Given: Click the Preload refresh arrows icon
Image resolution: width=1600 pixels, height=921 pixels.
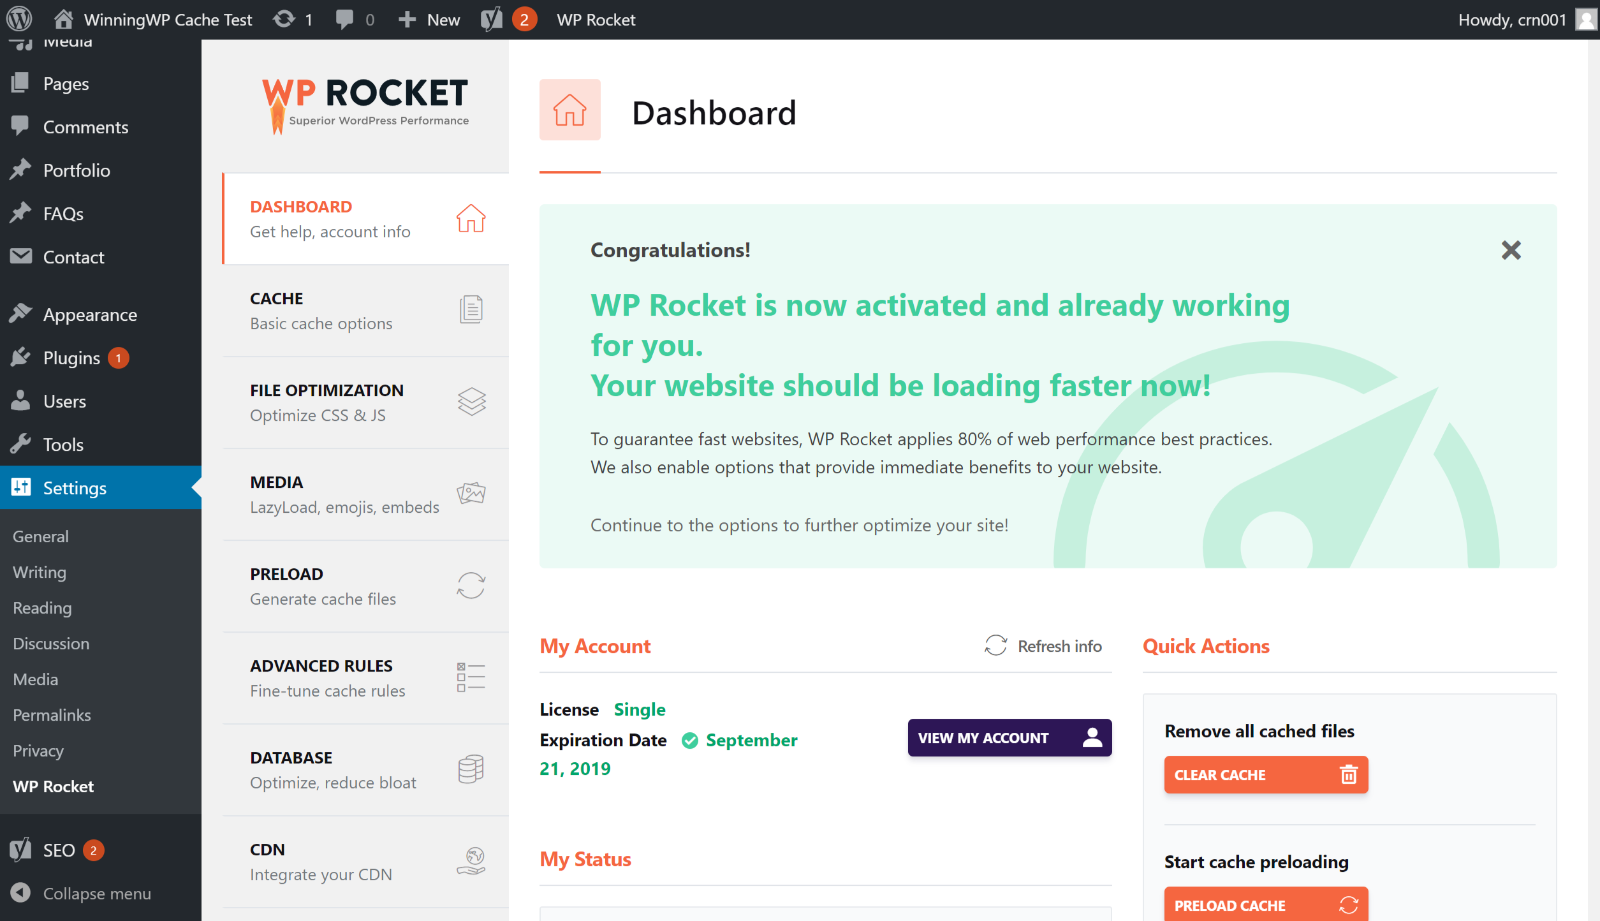Looking at the screenshot, I should (x=471, y=585).
